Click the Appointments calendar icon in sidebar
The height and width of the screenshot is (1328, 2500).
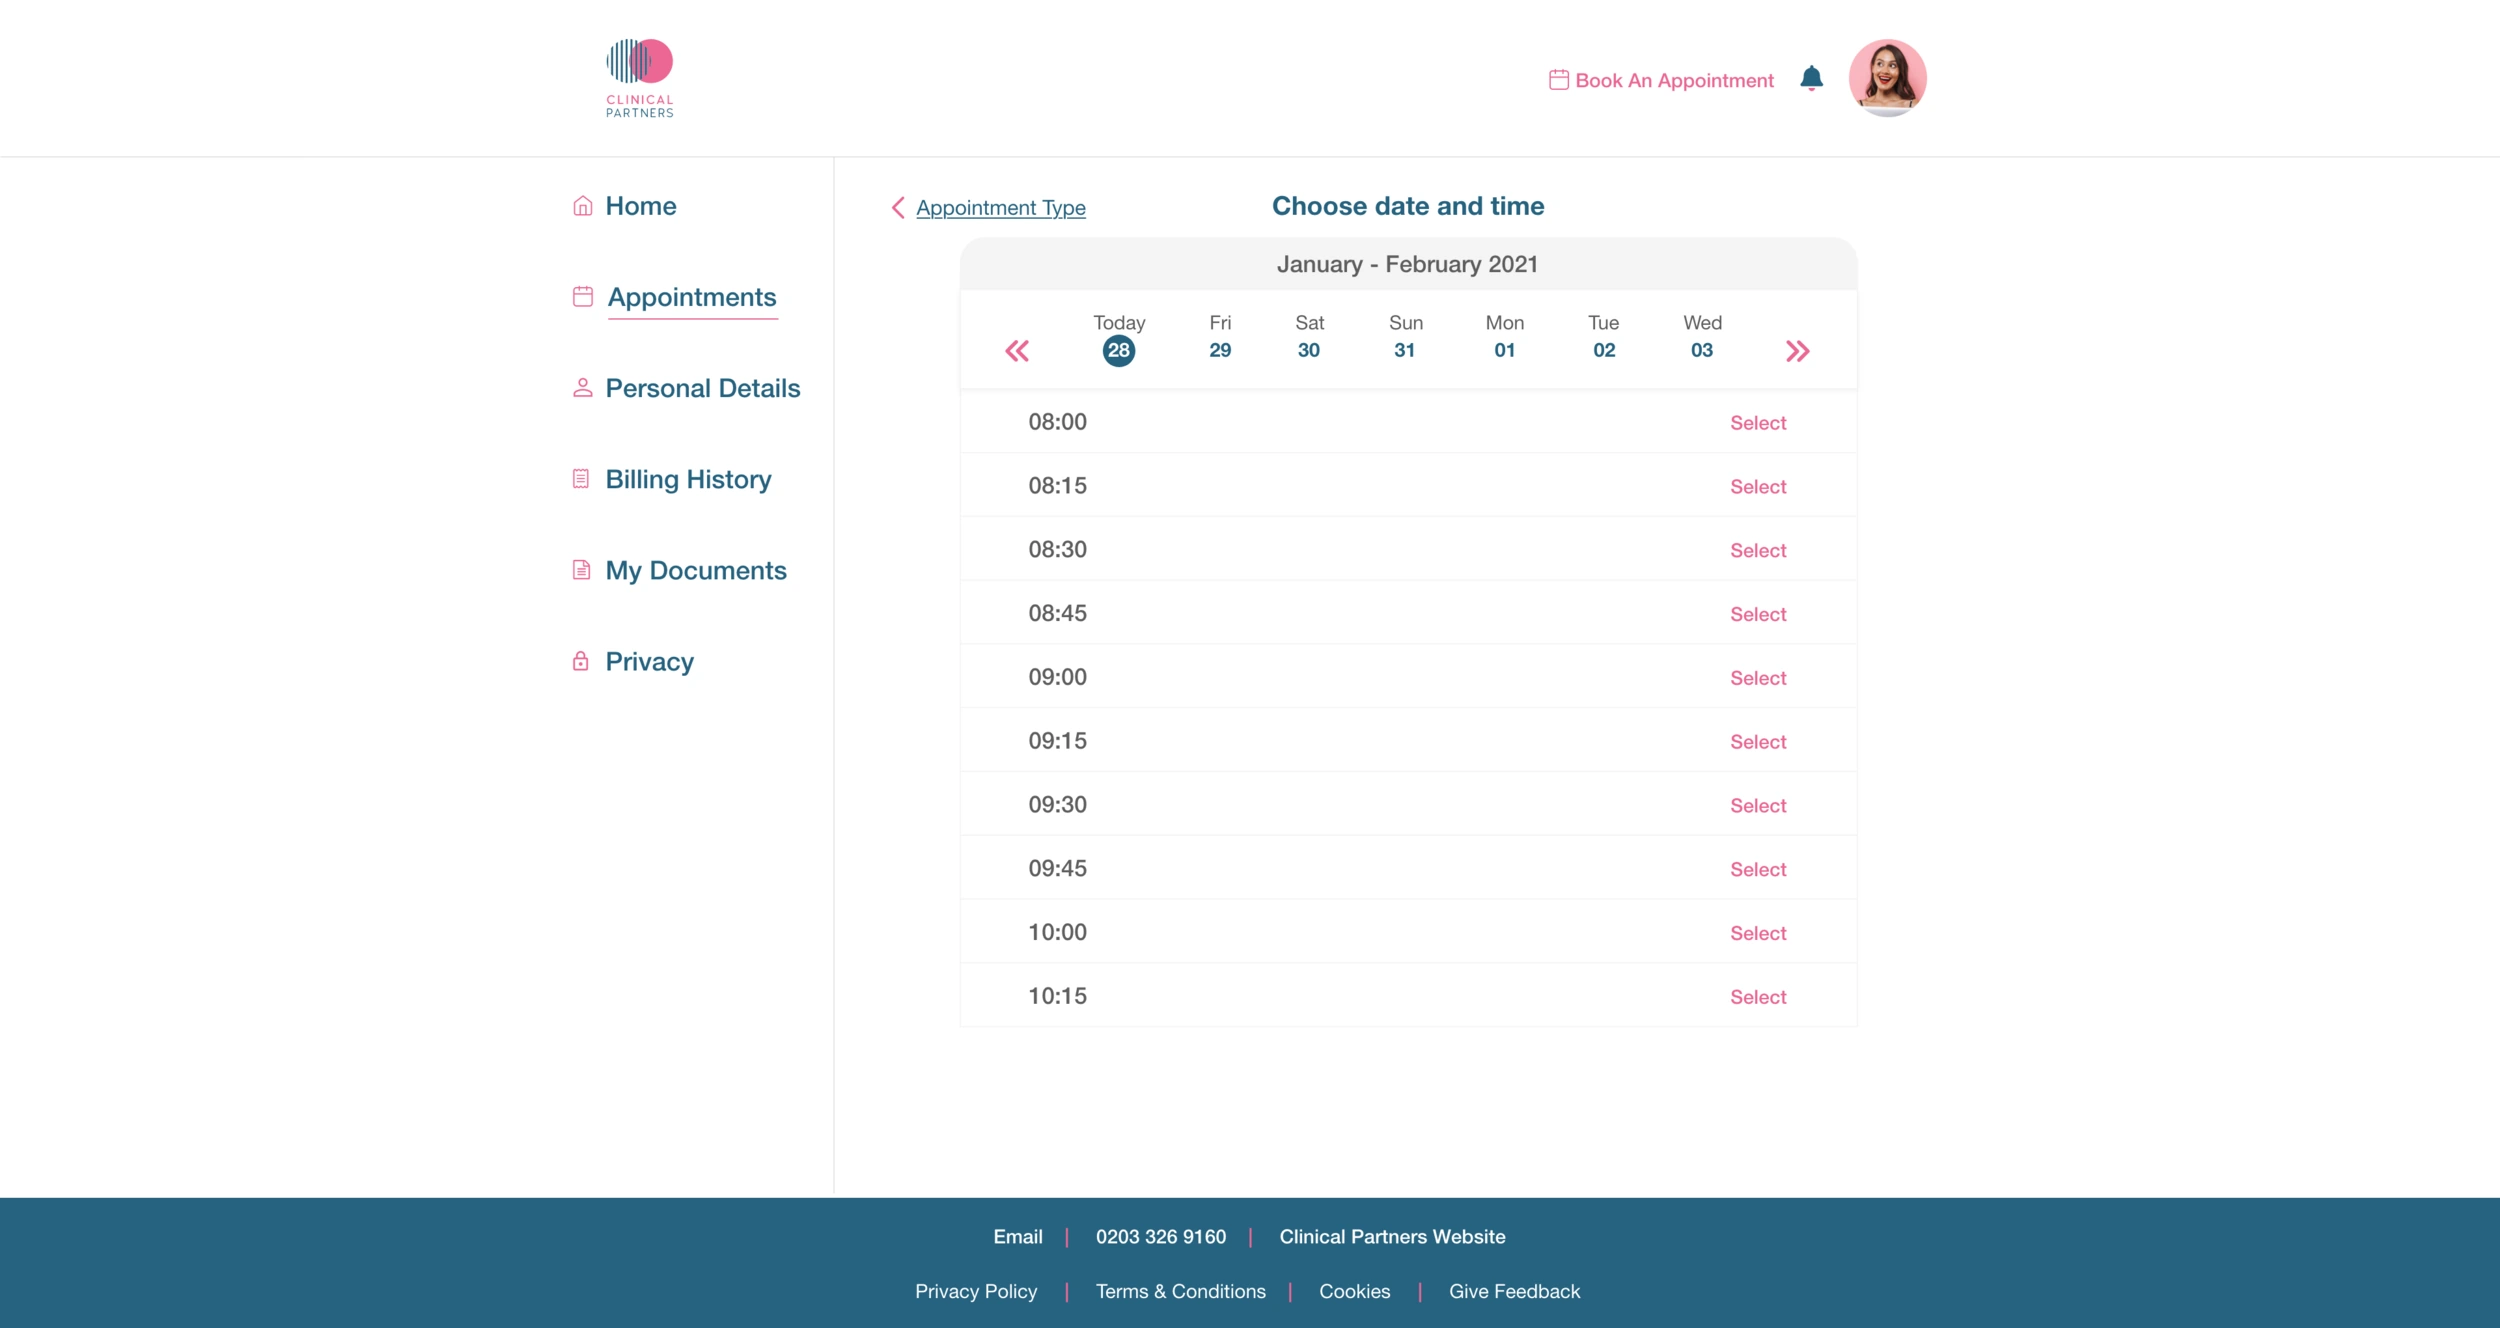(582, 297)
